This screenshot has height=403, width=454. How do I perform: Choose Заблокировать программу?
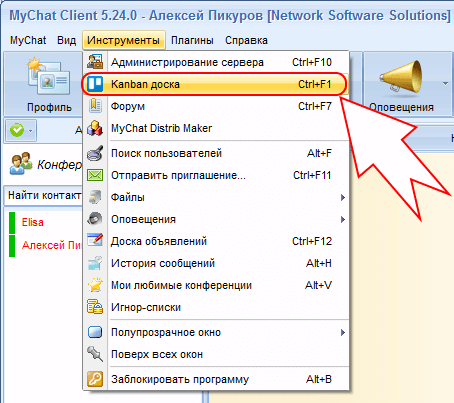216,379
